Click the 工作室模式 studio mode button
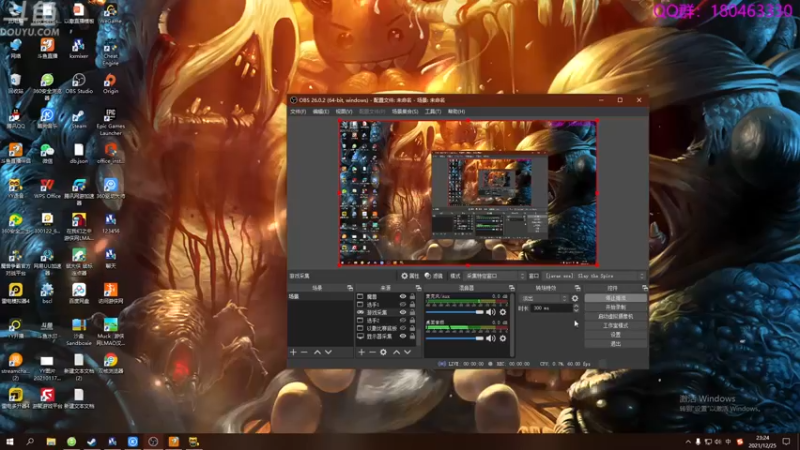800x450 pixels. [616, 326]
